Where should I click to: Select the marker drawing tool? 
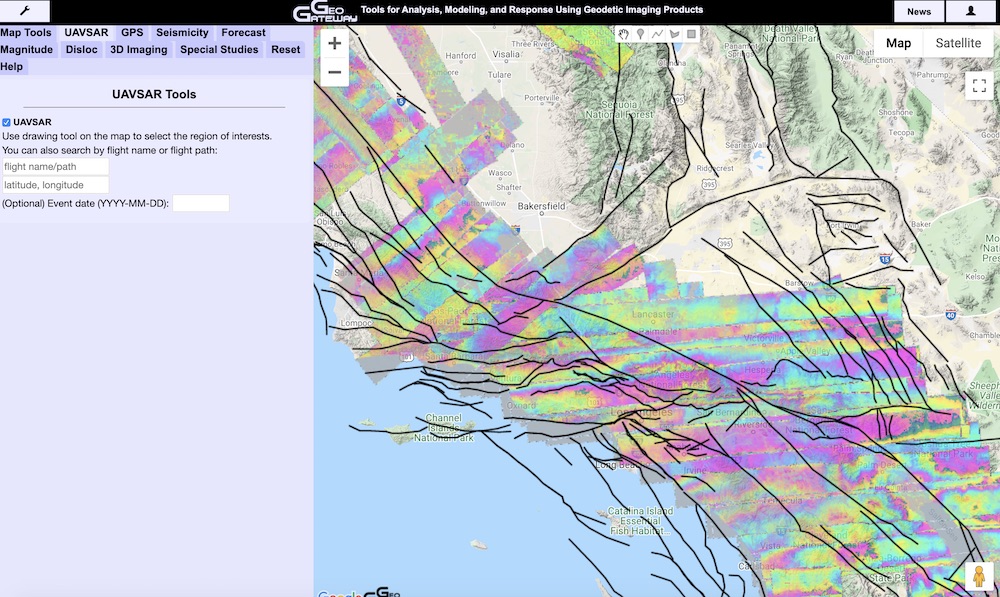(640, 34)
